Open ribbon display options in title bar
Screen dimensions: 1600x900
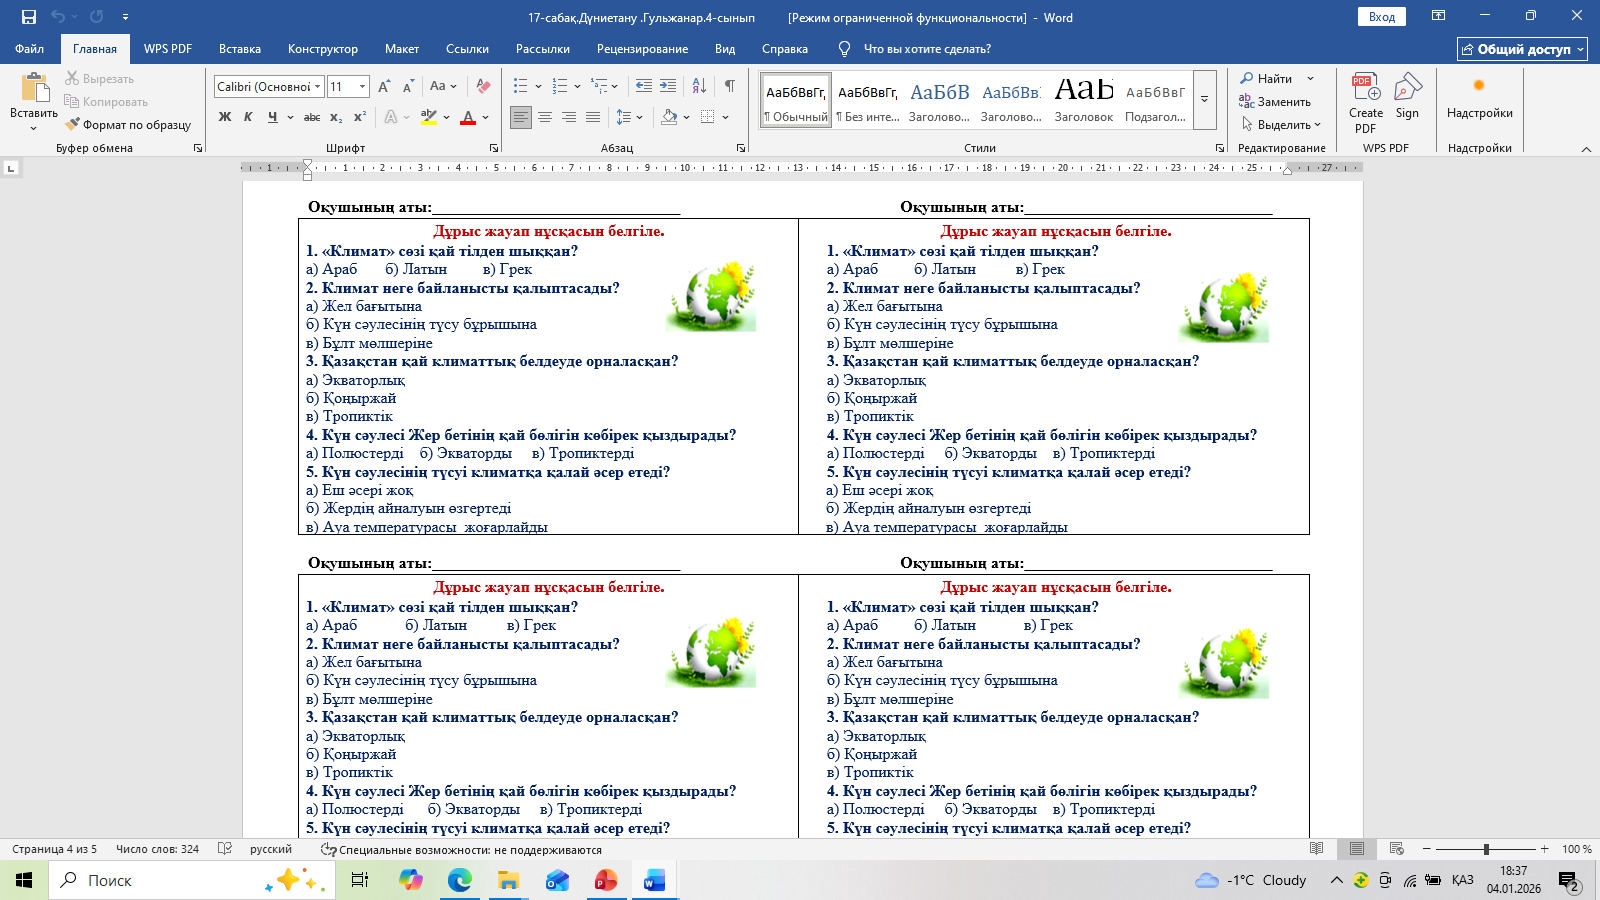(x=1438, y=17)
